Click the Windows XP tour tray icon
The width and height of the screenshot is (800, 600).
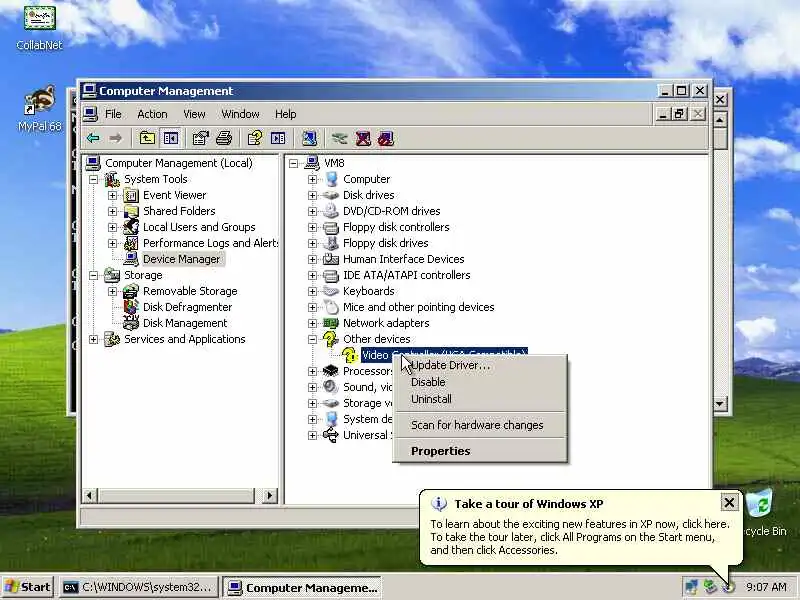pyautogui.click(x=729, y=587)
